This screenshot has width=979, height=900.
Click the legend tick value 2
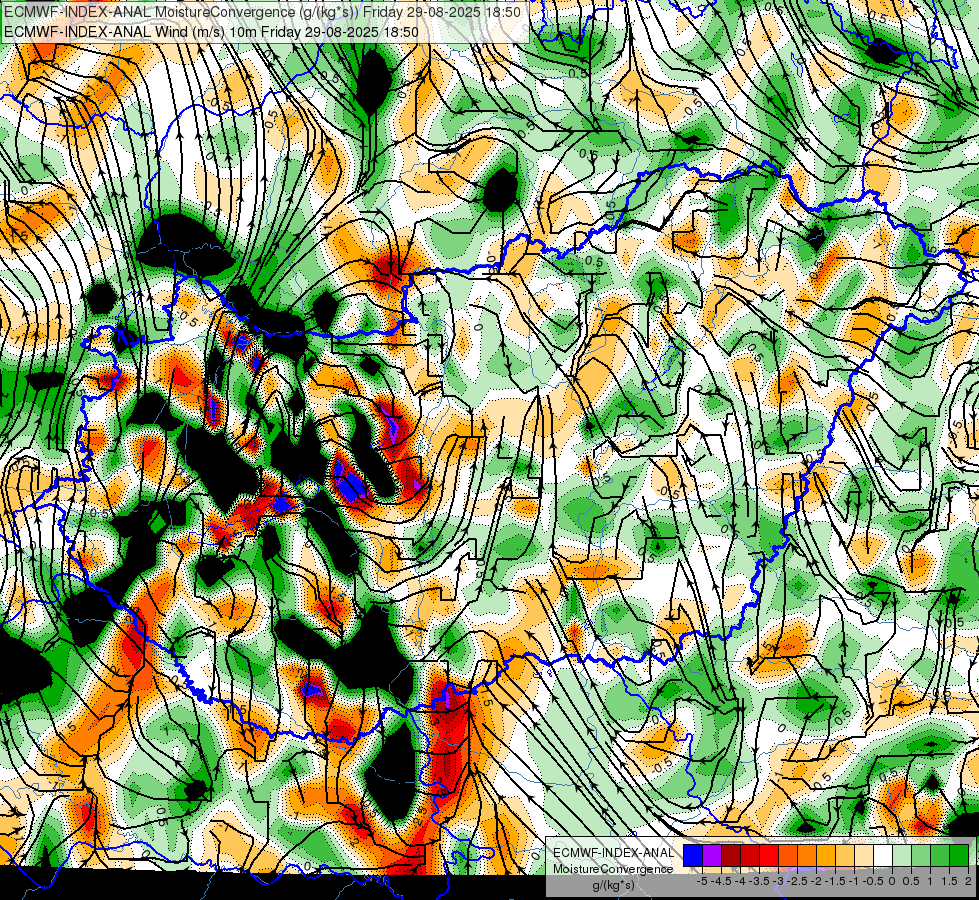968,881
